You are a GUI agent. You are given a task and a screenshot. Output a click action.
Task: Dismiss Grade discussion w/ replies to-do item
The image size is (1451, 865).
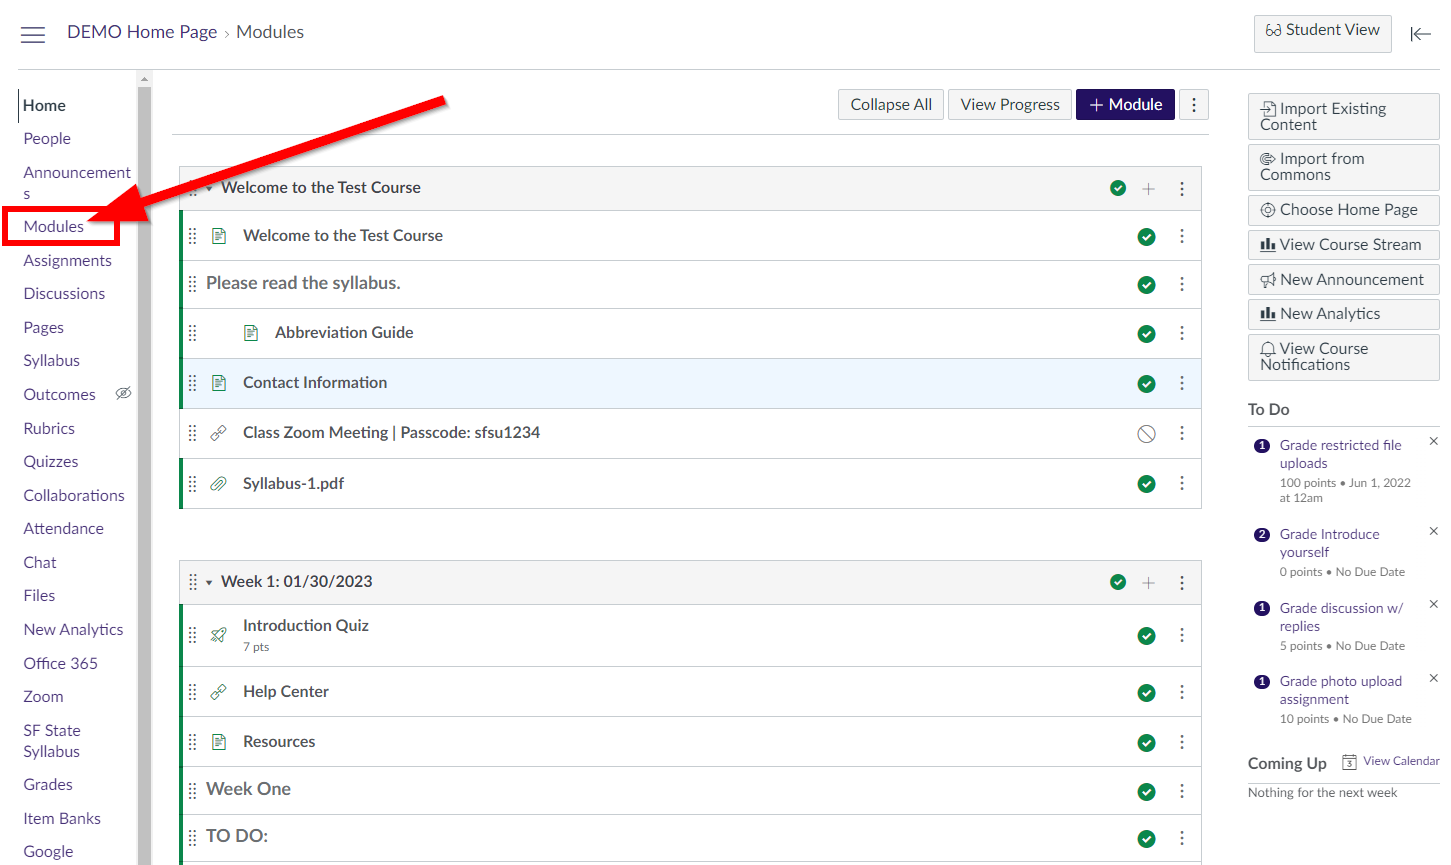coord(1433,604)
